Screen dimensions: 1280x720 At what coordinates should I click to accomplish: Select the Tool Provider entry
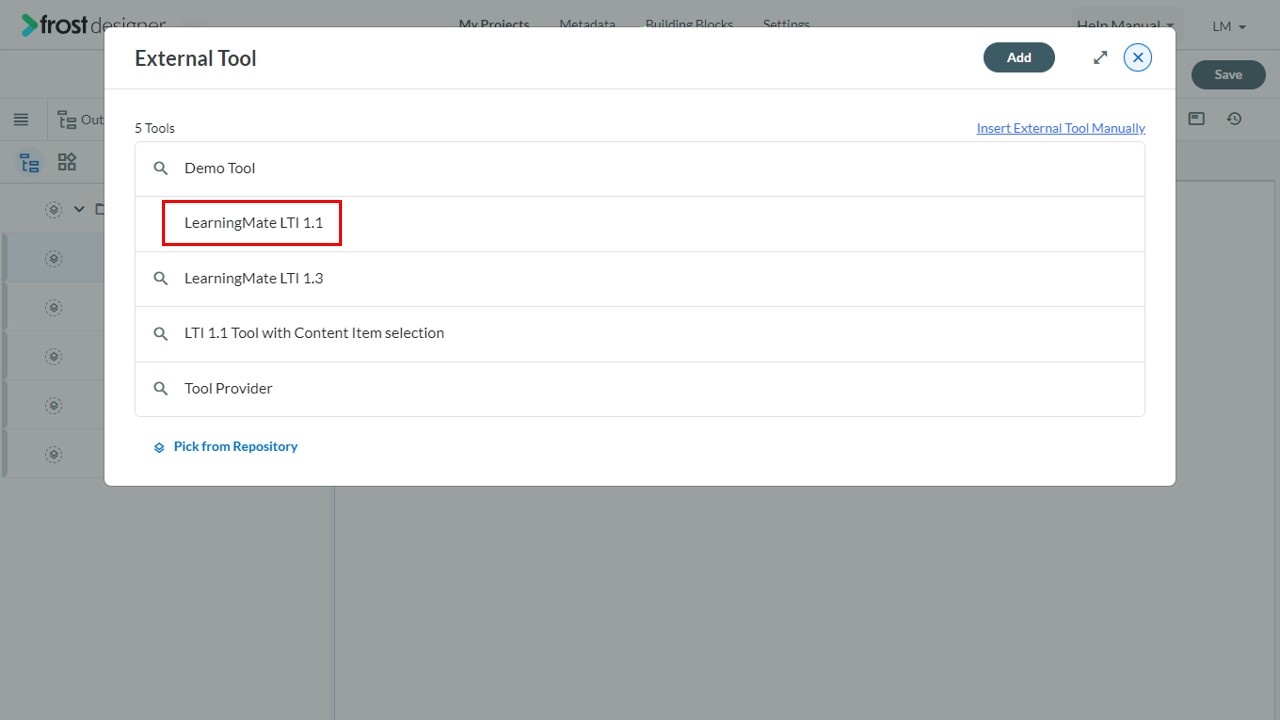pyautogui.click(x=640, y=389)
